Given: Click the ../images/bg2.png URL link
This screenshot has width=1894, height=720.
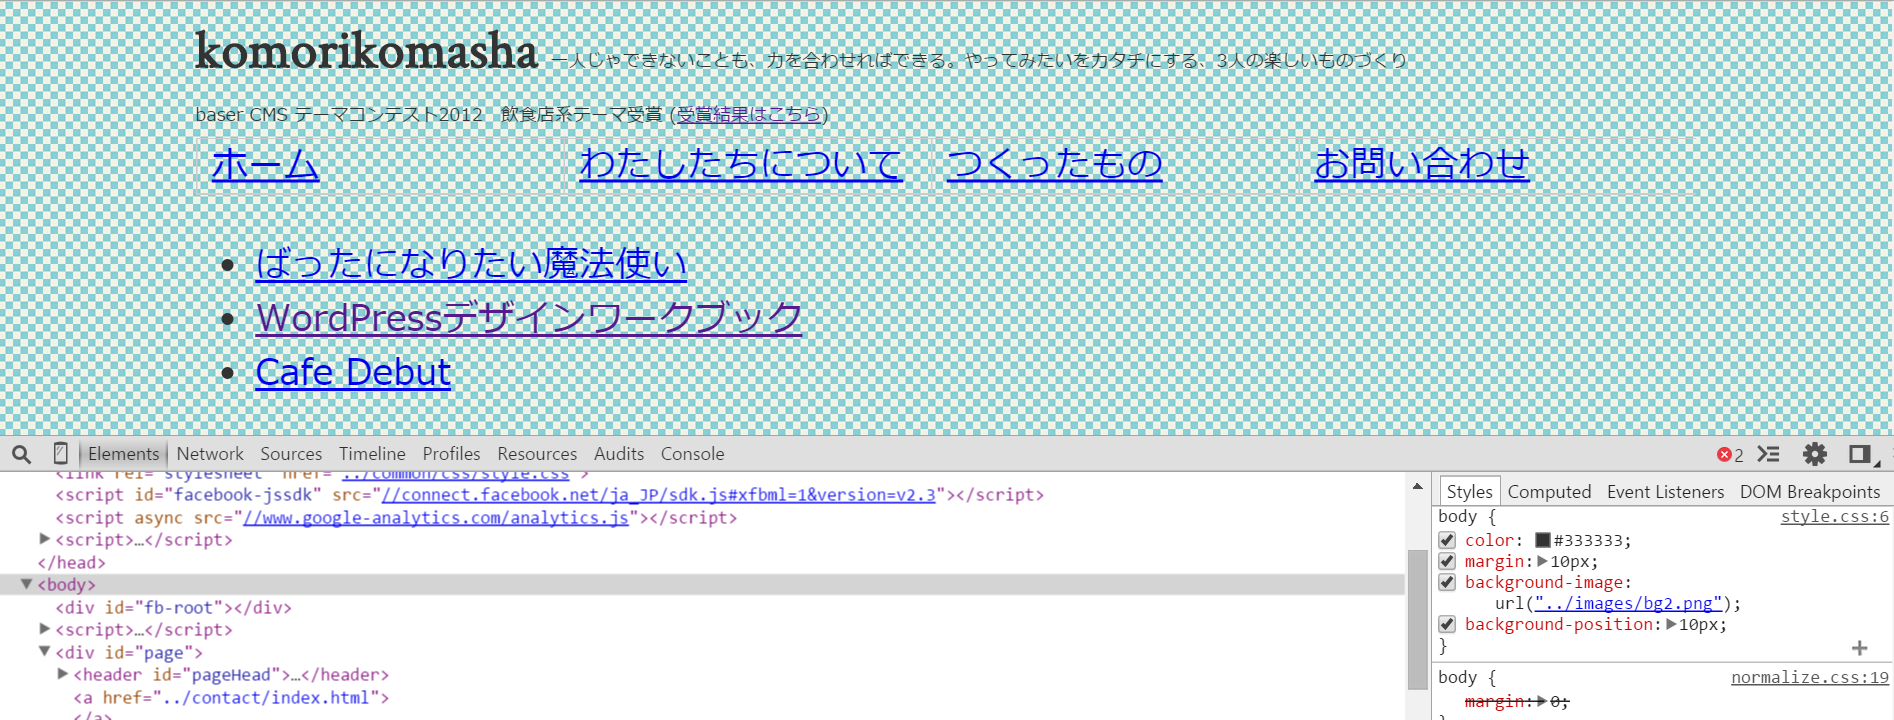Looking at the screenshot, I should tap(1628, 604).
